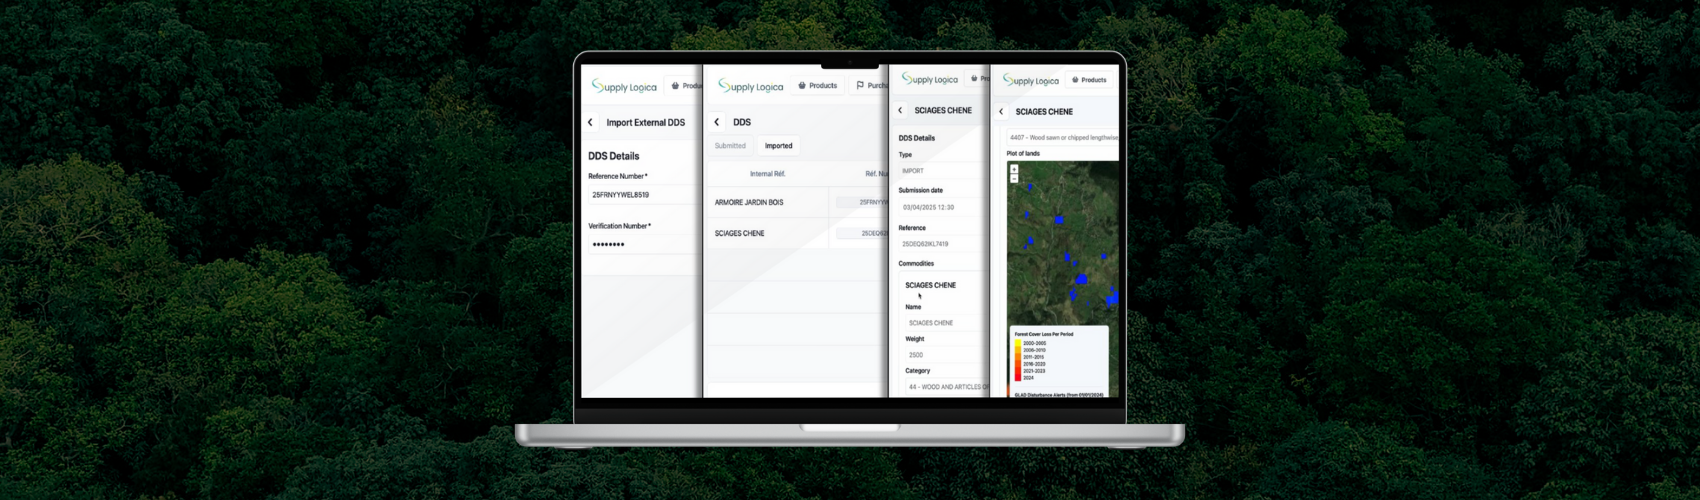
Task: Open Products in the DDS list panel navbar
Action: [x=817, y=86]
